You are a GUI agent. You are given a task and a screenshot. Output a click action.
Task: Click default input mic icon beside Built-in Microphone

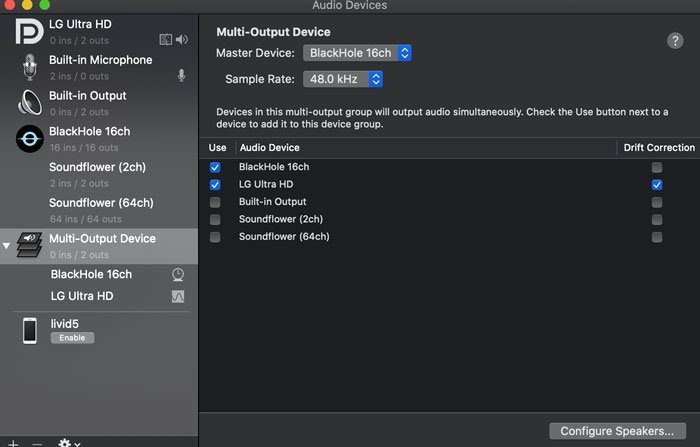[181, 75]
